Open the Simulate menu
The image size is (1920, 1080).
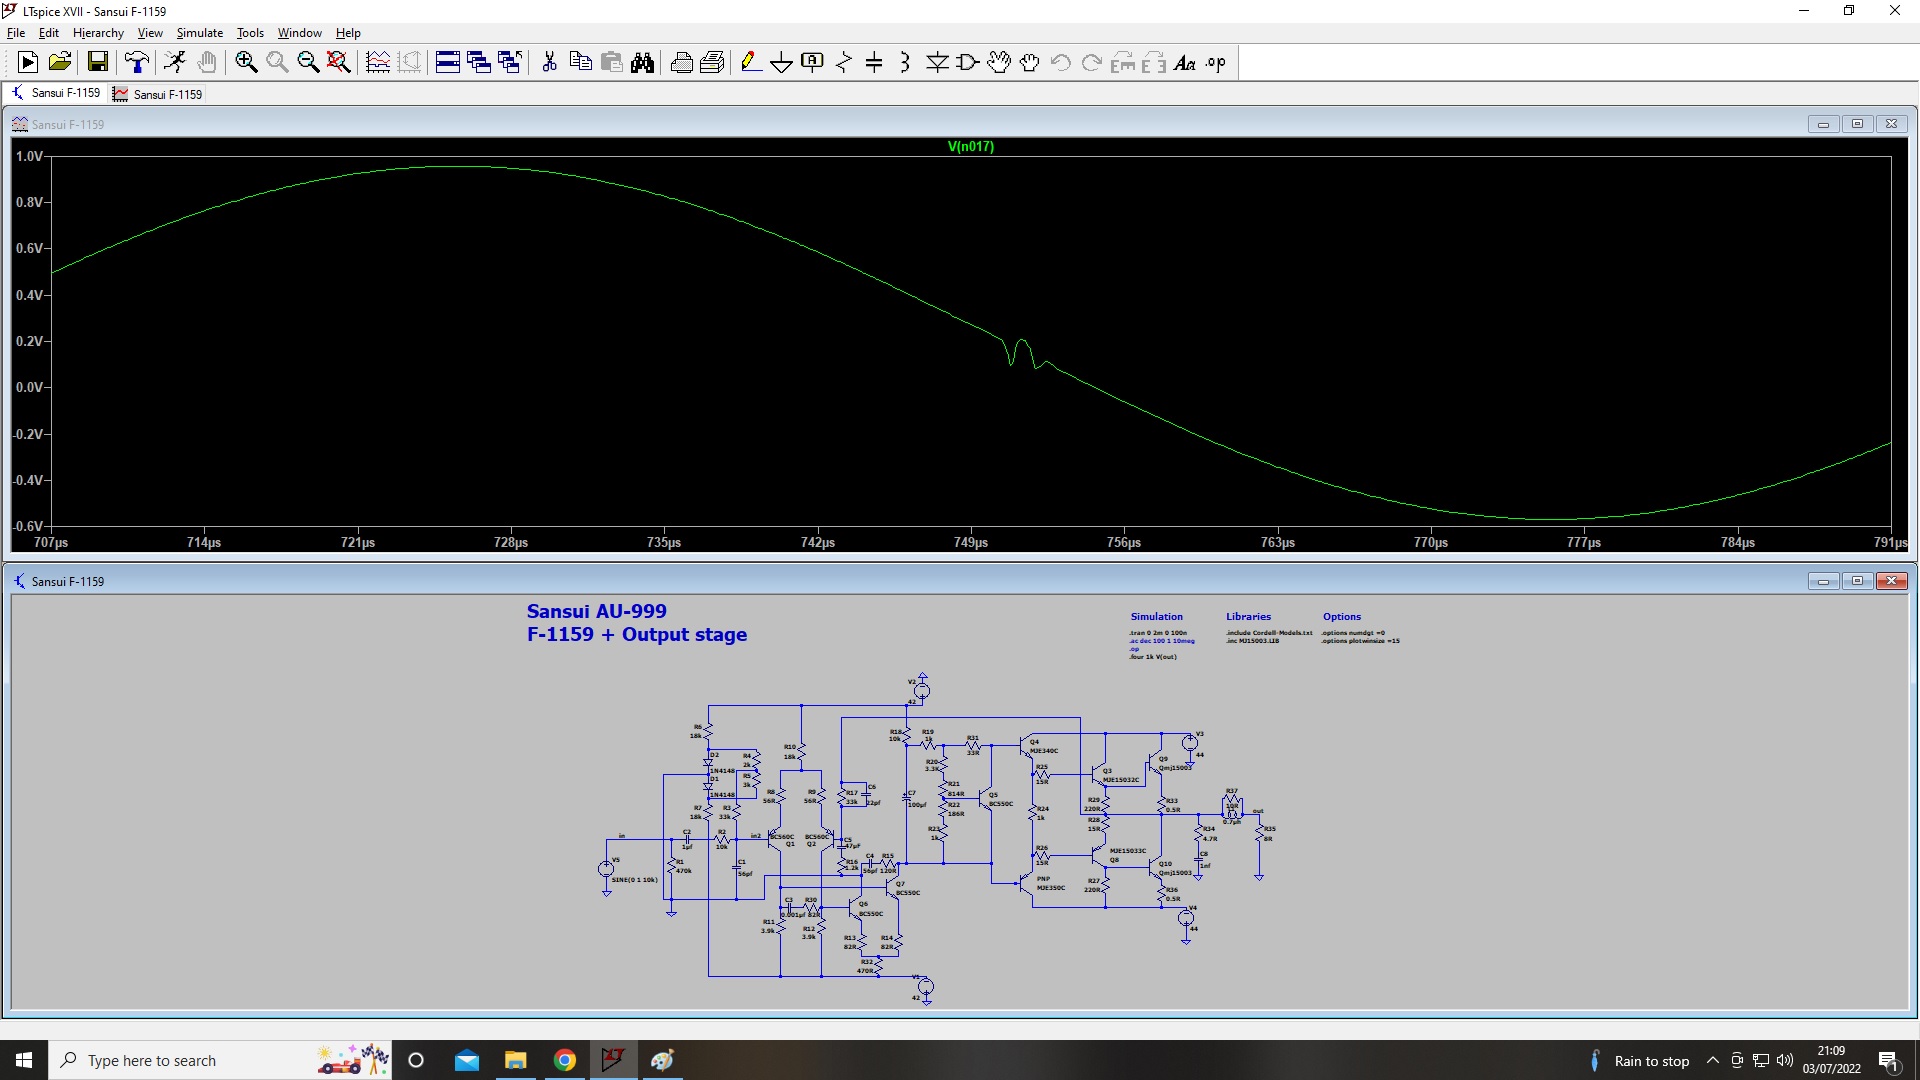200,33
